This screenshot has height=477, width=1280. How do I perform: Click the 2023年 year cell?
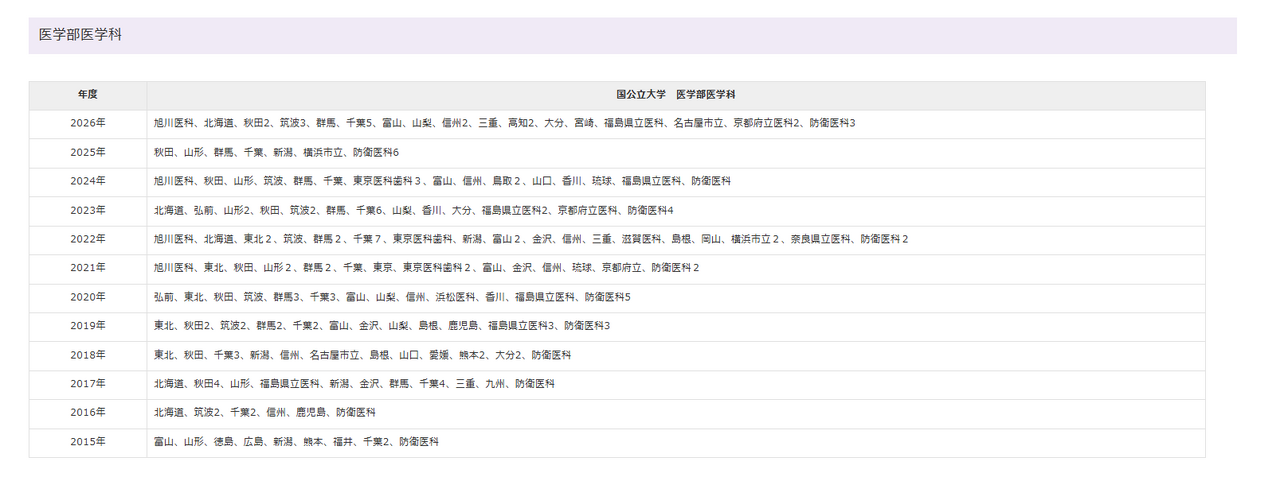click(x=88, y=210)
